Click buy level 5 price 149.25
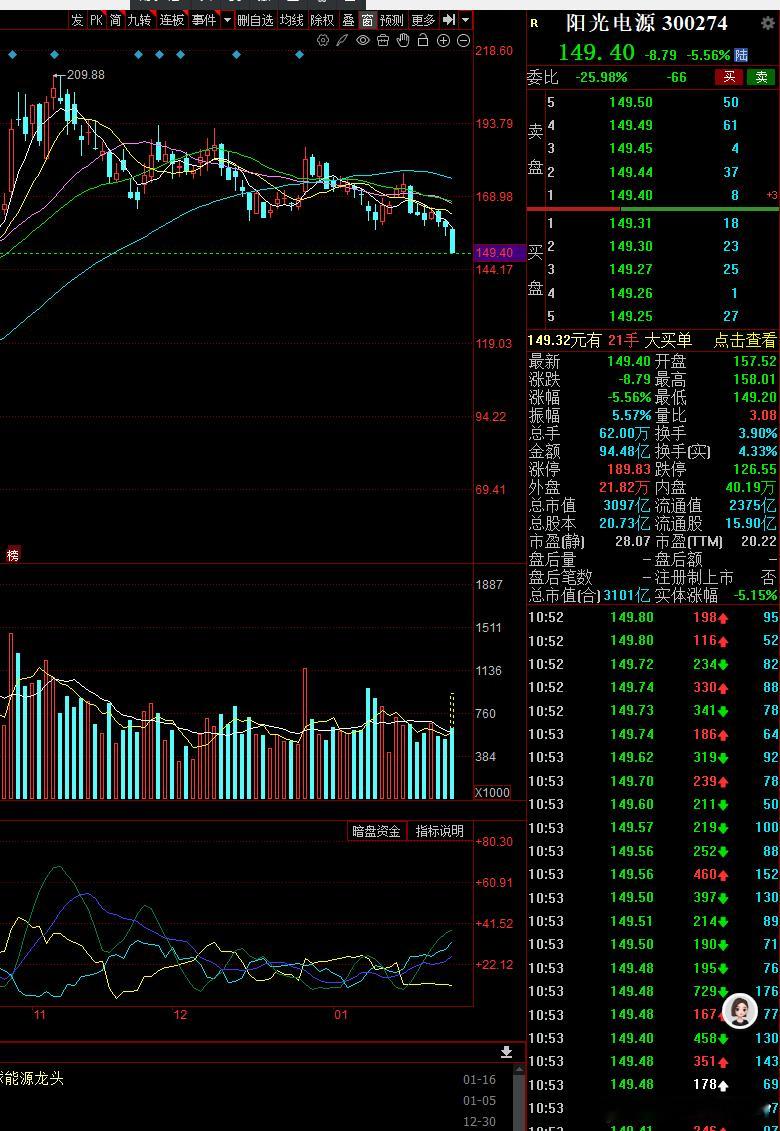 tap(631, 316)
